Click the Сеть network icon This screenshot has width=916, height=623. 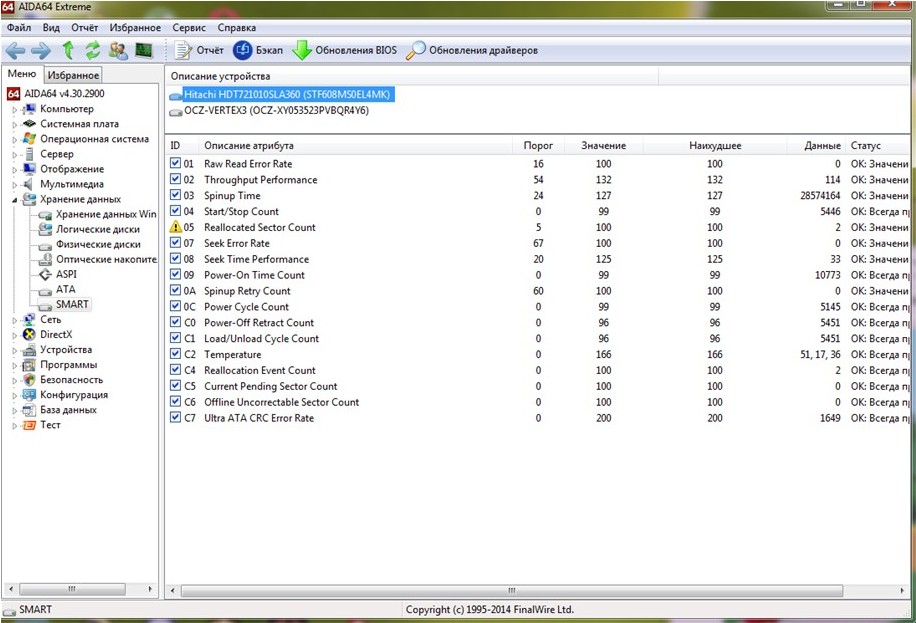click(x=29, y=320)
